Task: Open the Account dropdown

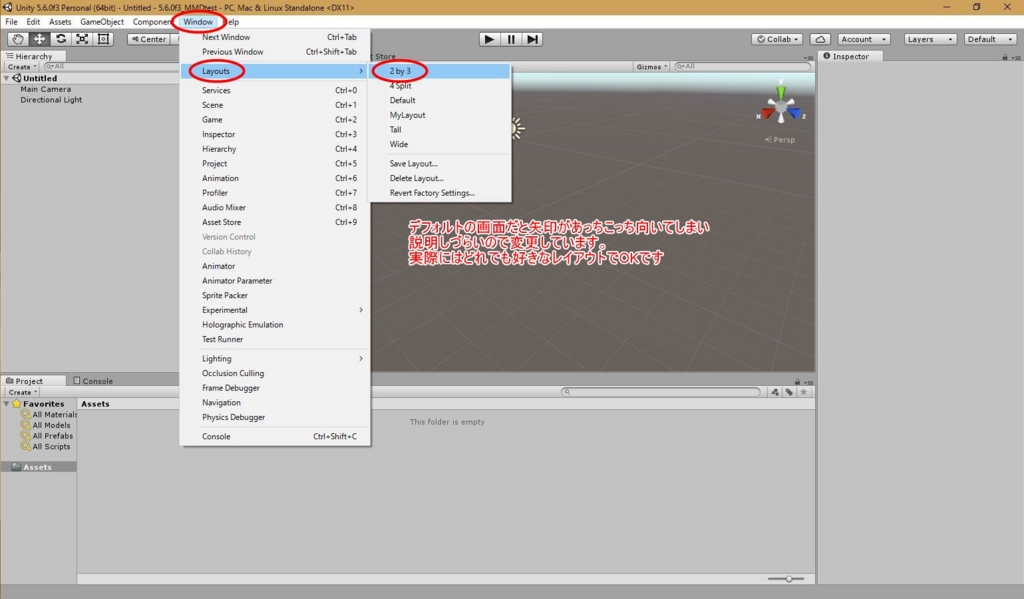Action: 863,39
